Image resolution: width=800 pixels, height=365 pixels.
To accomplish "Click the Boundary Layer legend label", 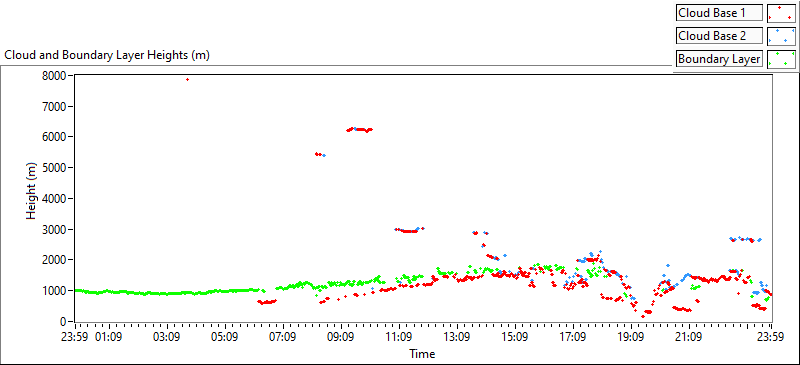I will click(x=719, y=59).
